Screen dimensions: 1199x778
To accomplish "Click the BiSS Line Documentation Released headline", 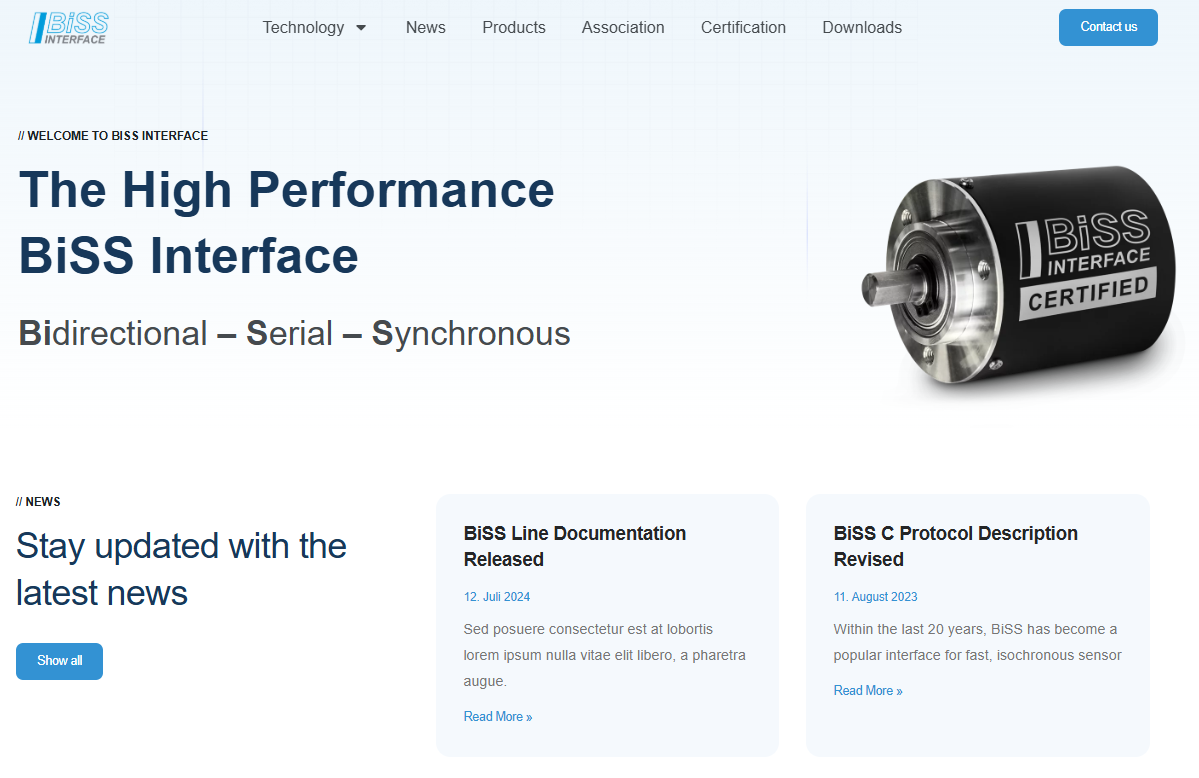I will pos(574,546).
